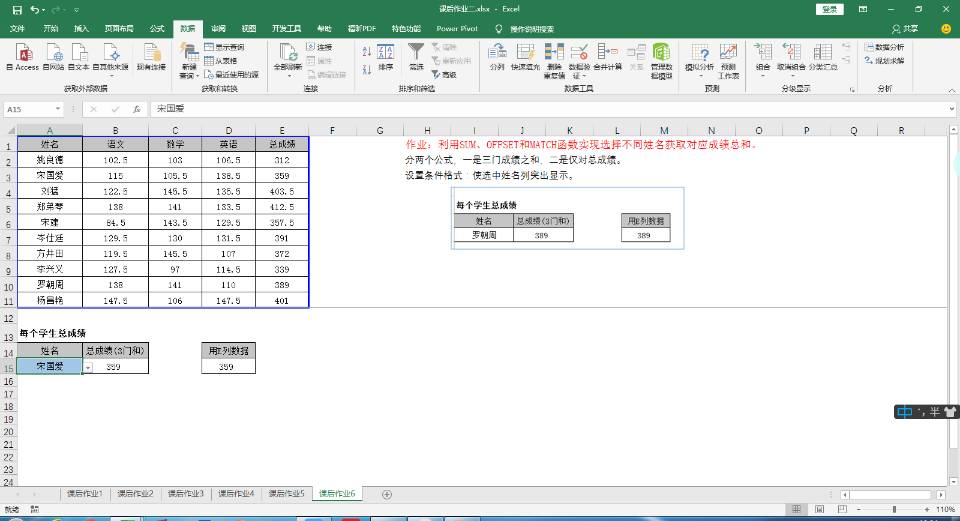
Task: Expand the 全部刷新 dropdown
Action: click(x=288, y=60)
